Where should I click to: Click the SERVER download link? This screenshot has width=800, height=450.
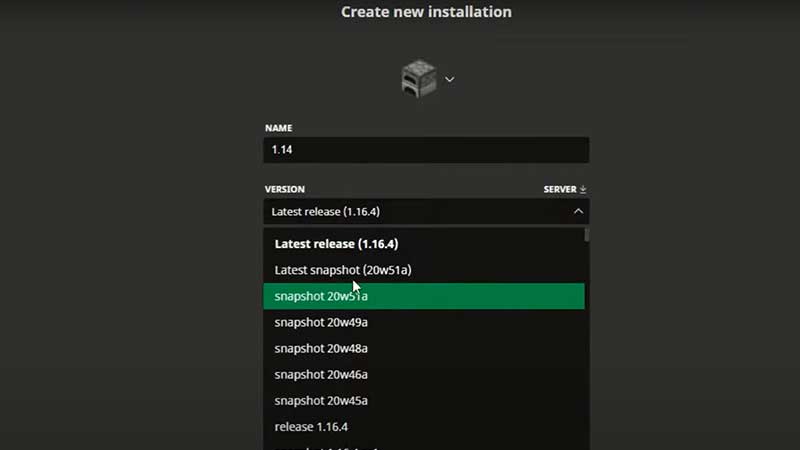click(x=558, y=189)
